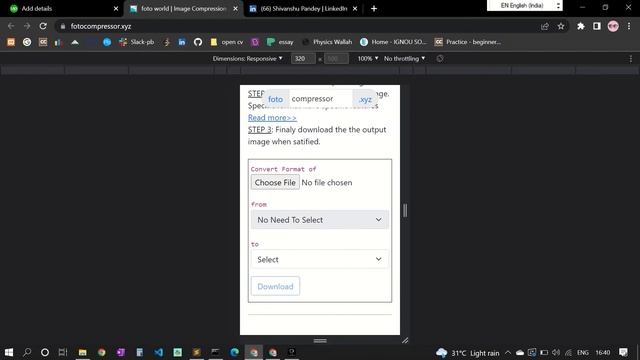Viewport: 640px width, 360px height.
Task: Bookmark this page with star icon
Action: point(561,26)
